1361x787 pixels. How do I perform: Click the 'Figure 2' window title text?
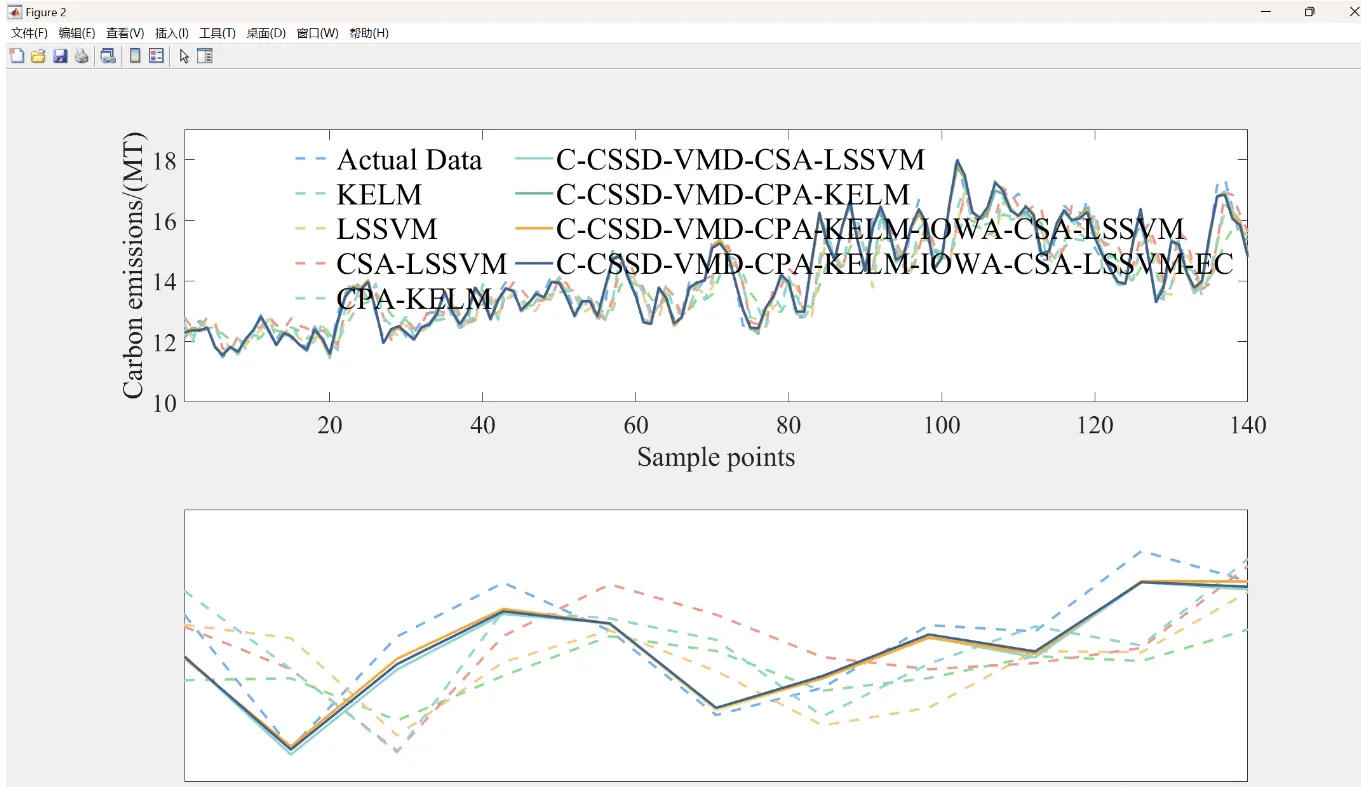[46, 12]
